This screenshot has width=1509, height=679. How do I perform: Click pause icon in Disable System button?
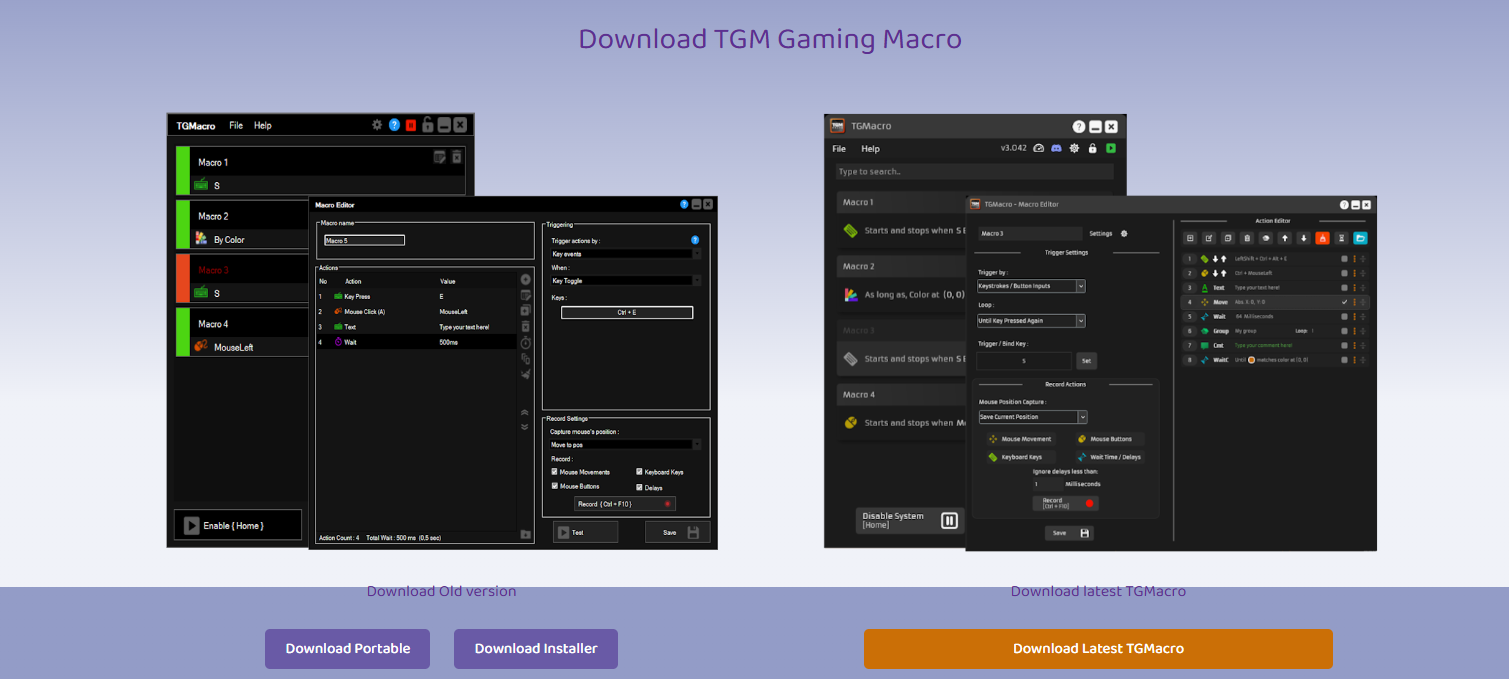point(949,520)
